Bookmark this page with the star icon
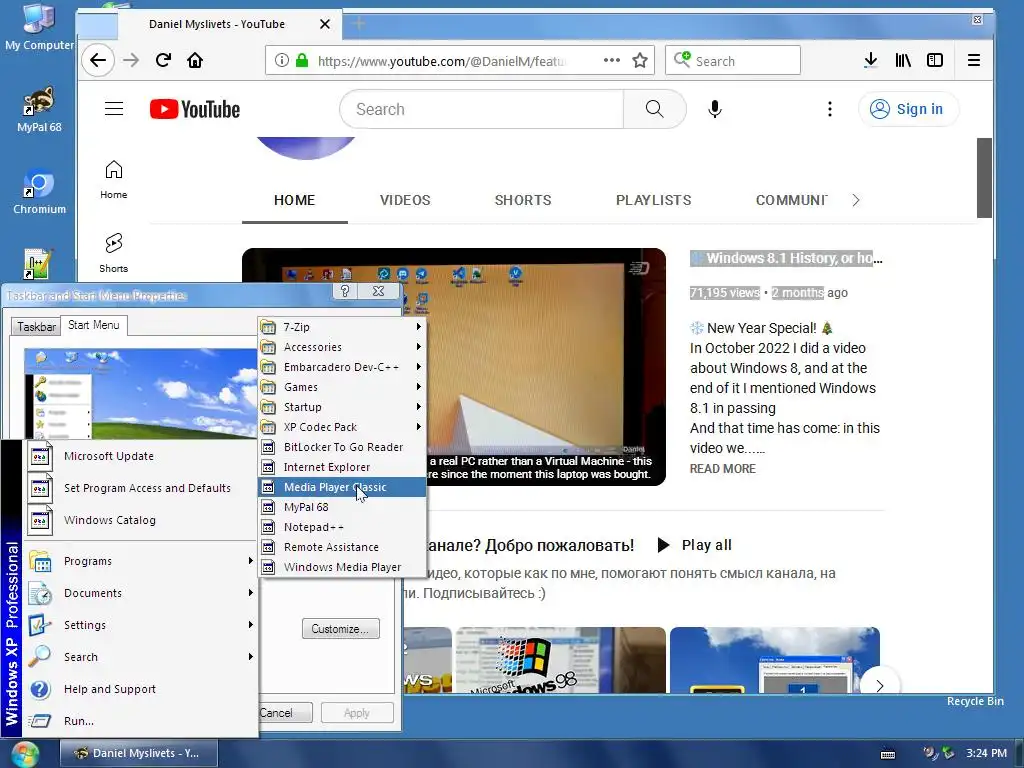Screen dimensions: 1024x768 pyautogui.click(x=640, y=61)
